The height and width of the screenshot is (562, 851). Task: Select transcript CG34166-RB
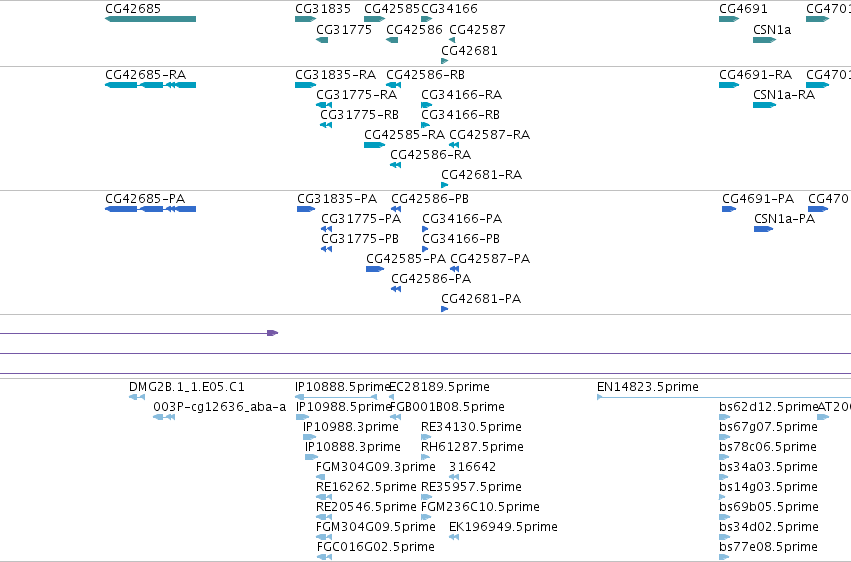coord(426,125)
